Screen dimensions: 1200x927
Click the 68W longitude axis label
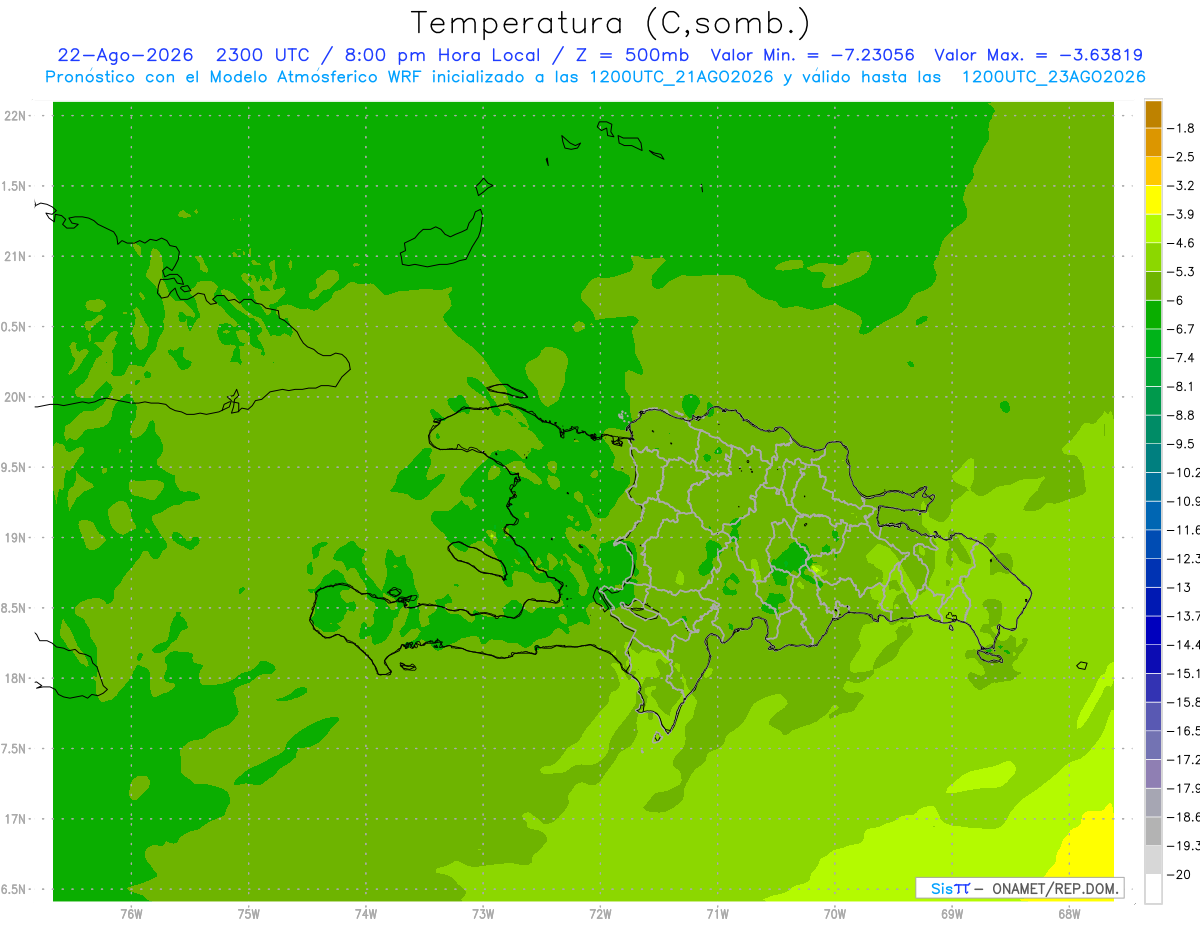click(x=1069, y=913)
